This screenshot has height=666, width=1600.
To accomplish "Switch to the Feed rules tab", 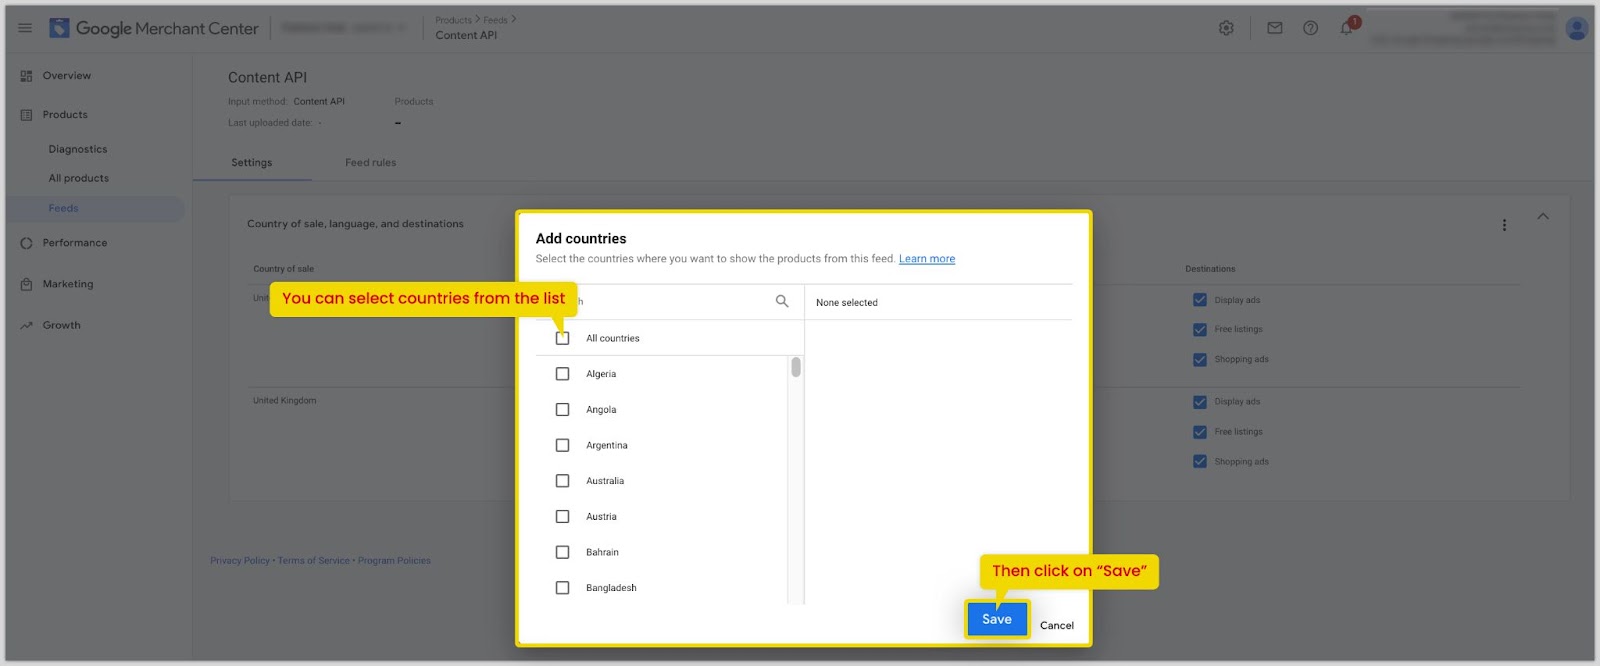I will pyautogui.click(x=371, y=163).
